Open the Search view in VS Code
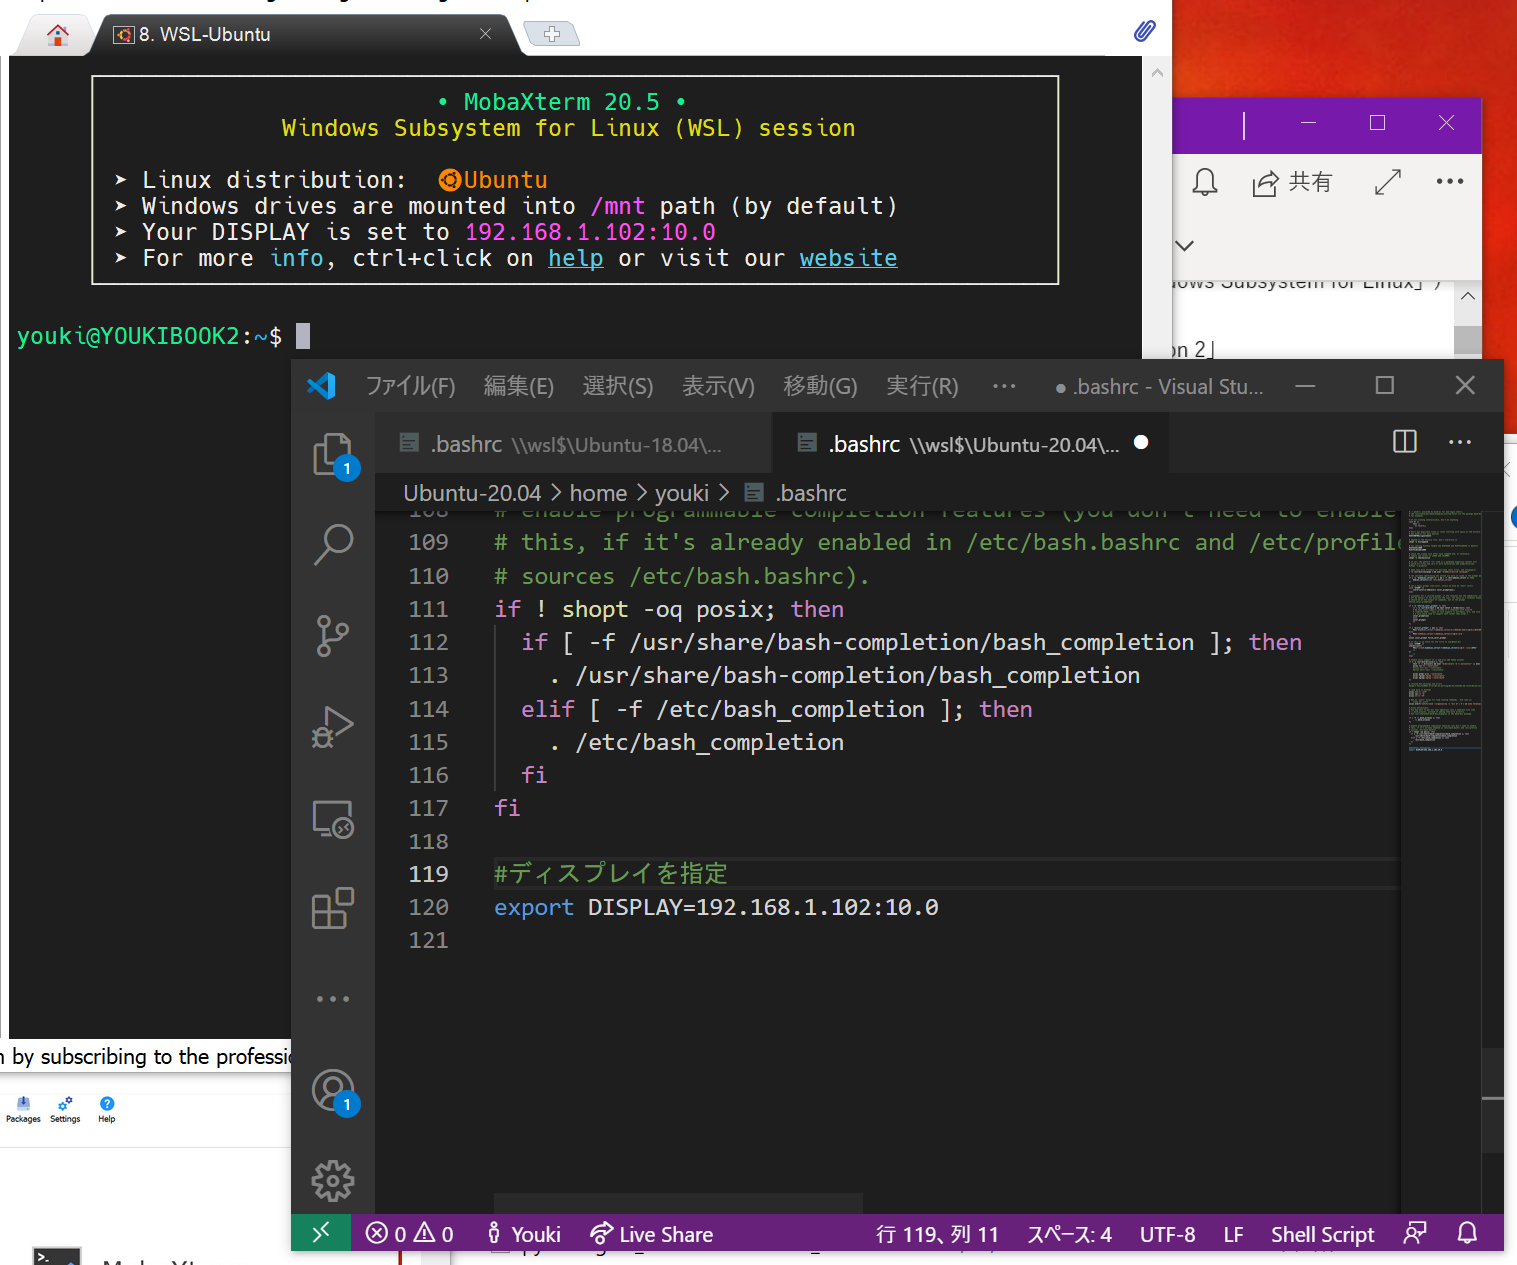1517x1265 pixels. pyautogui.click(x=333, y=545)
